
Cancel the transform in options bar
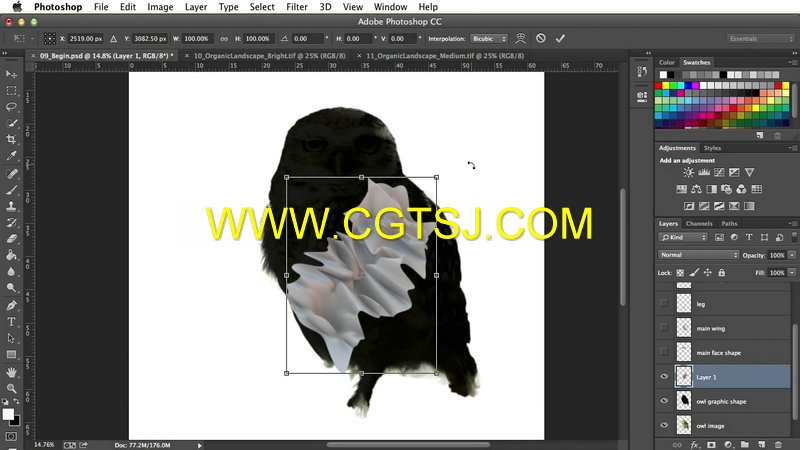(541, 38)
